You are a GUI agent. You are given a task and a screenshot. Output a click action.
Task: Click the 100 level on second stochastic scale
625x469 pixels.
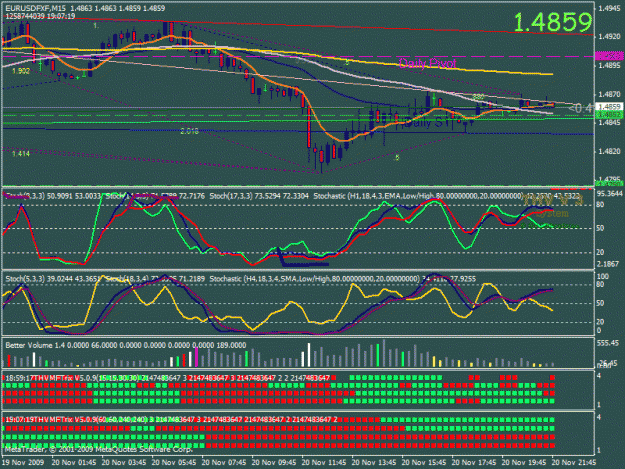[x=603, y=277]
